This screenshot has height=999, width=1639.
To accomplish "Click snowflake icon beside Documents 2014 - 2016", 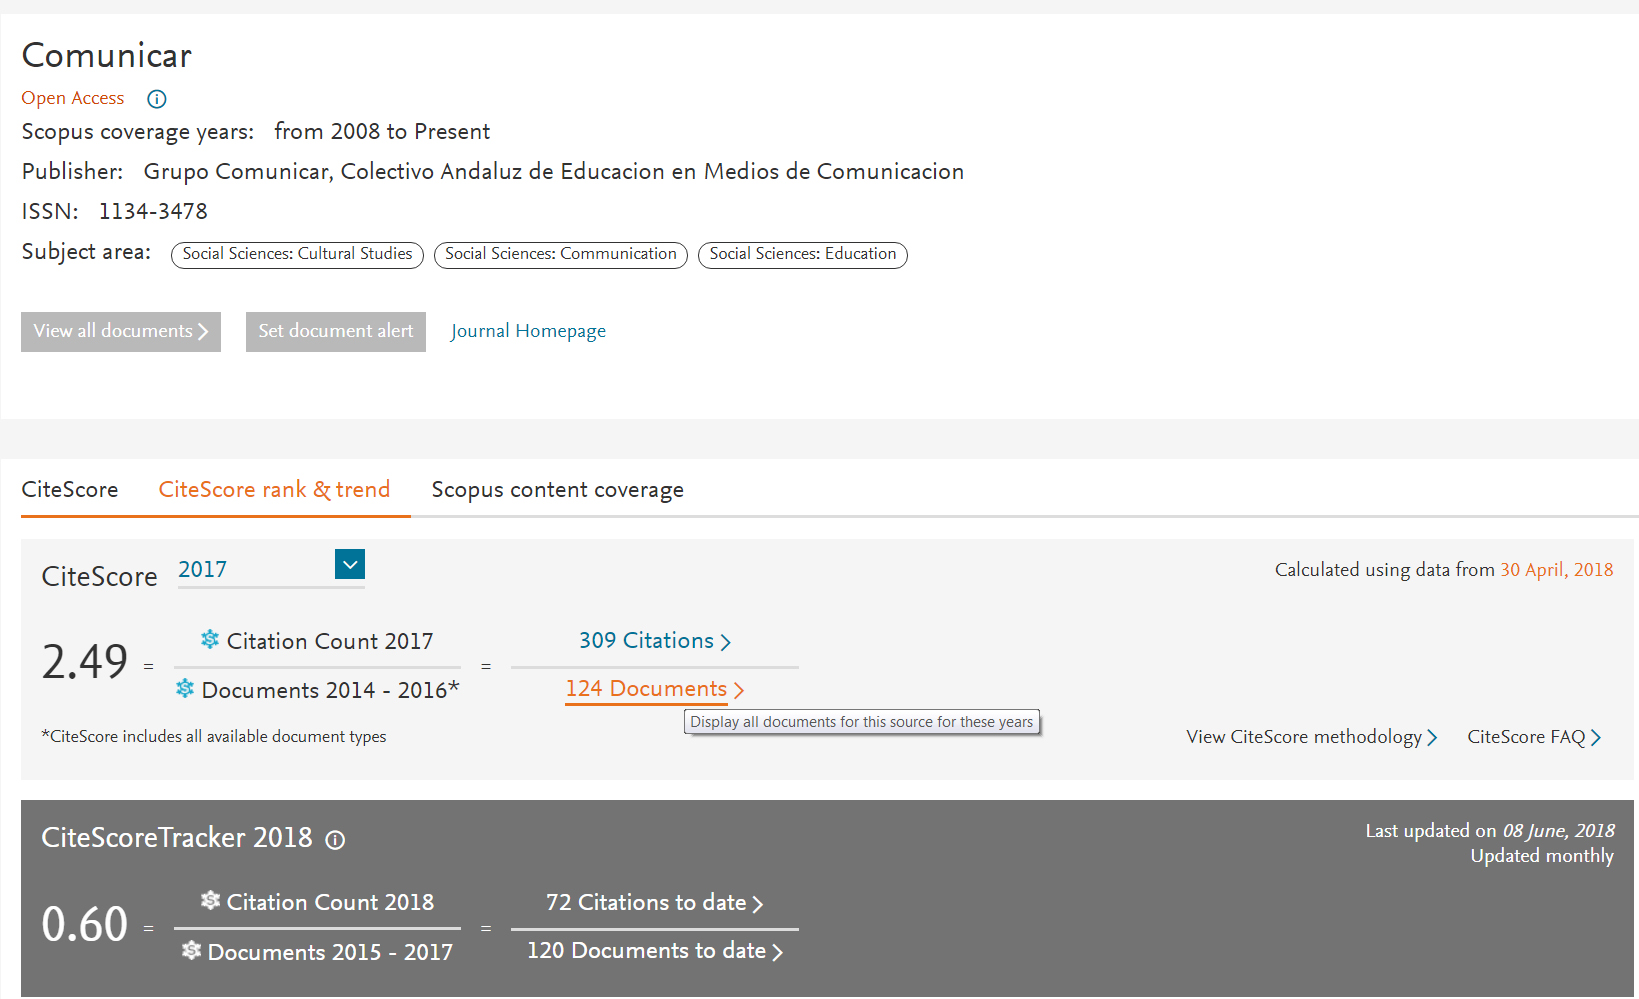I will click(x=185, y=688).
